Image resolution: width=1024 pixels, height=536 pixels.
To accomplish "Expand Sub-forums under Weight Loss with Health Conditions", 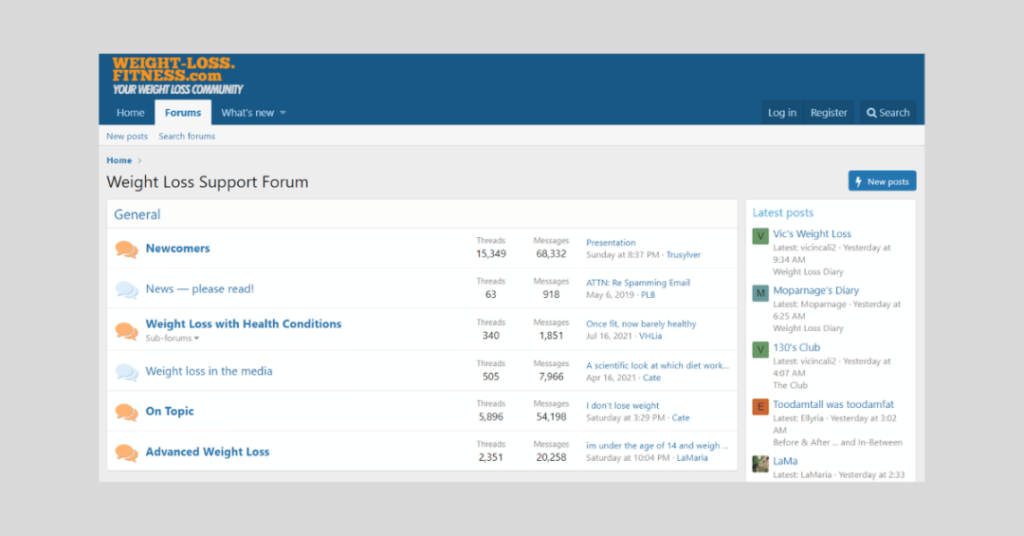I will click(172, 338).
